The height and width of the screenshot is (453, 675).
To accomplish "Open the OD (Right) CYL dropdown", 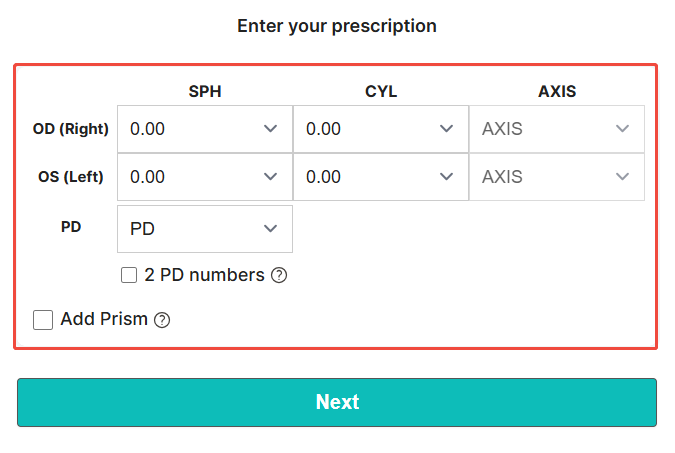I will tap(381, 129).
